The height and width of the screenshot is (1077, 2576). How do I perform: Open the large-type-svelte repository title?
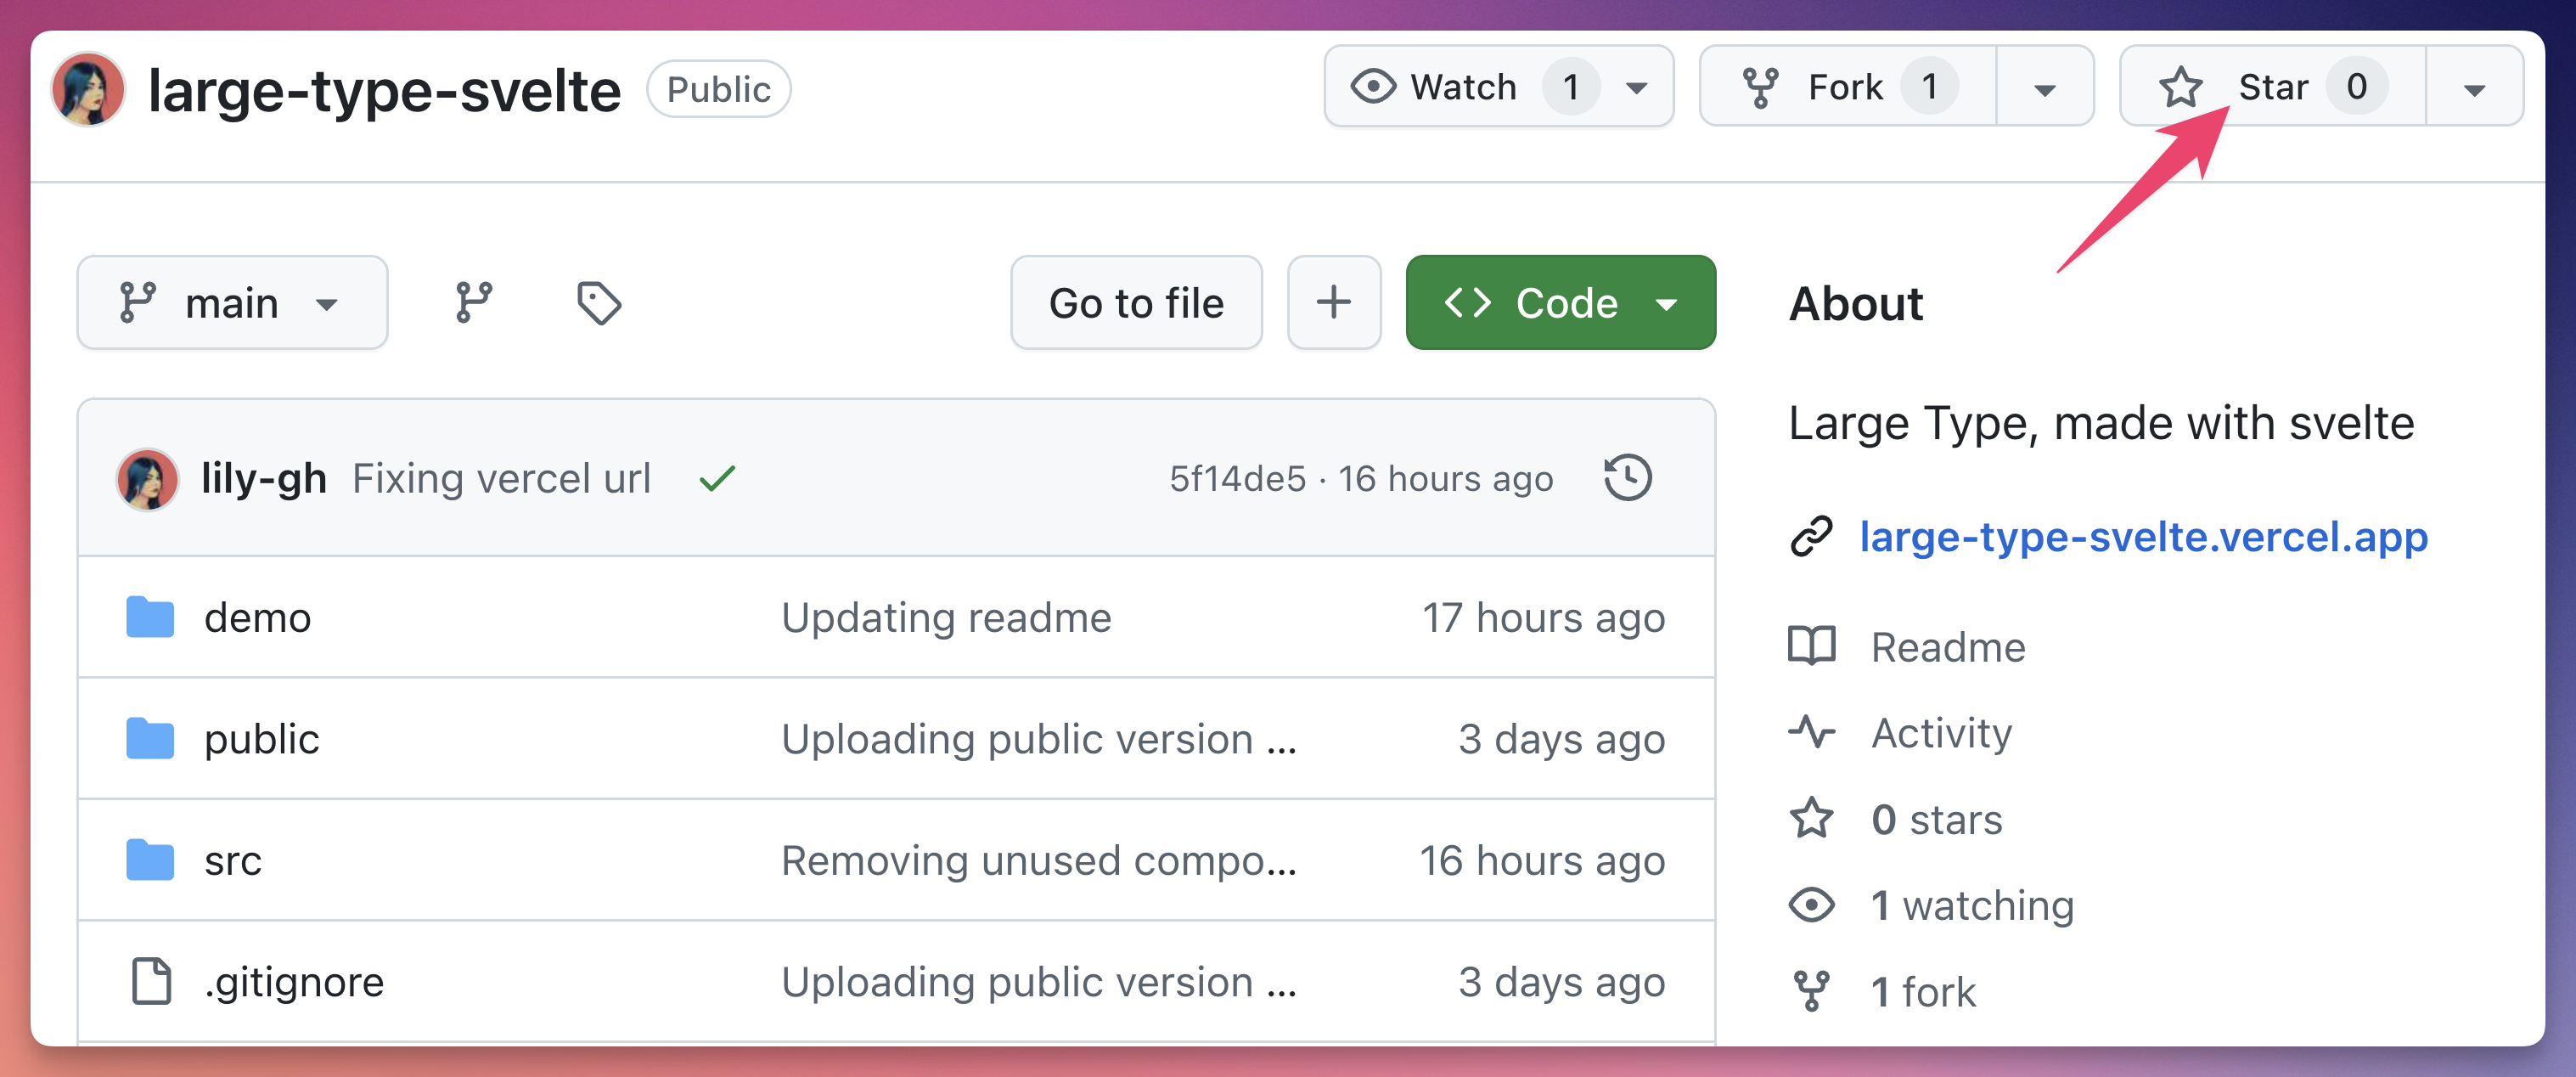tap(384, 90)
